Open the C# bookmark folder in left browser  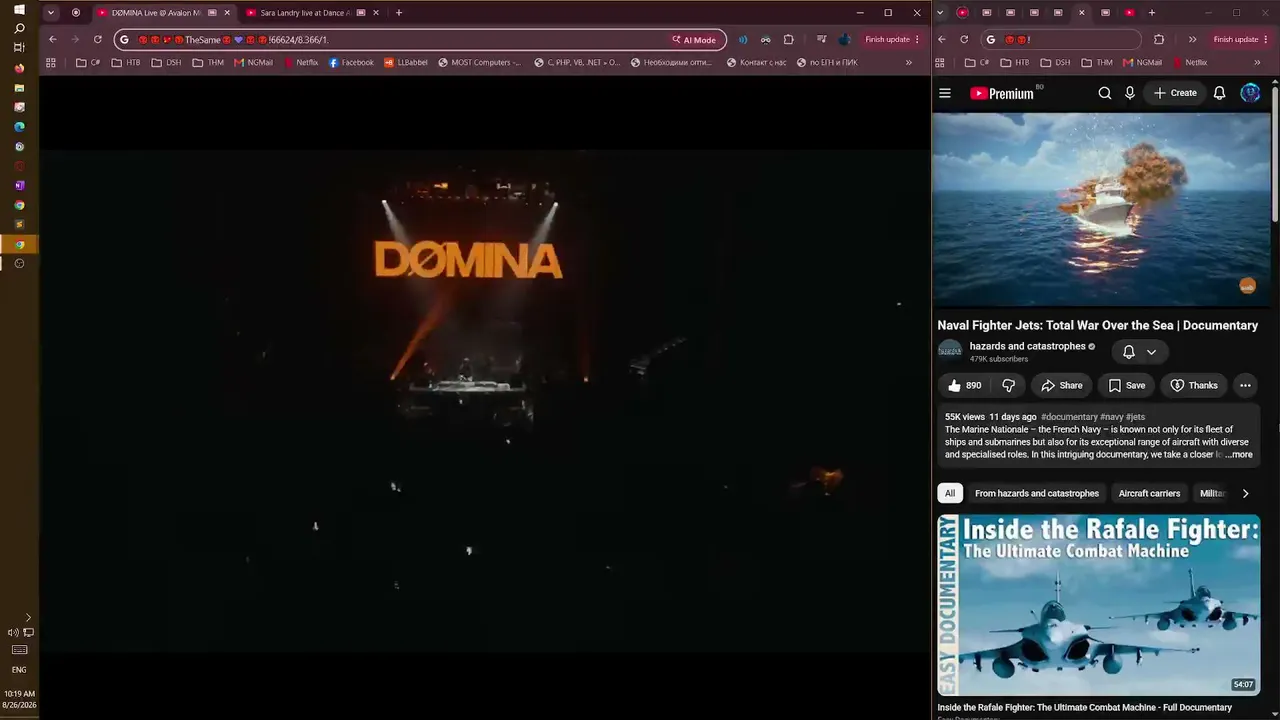click(88, 62)
